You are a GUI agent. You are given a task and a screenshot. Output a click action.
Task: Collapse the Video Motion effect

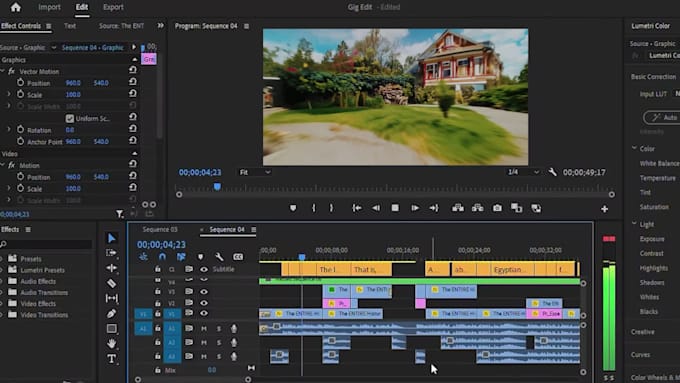[3, 165]
